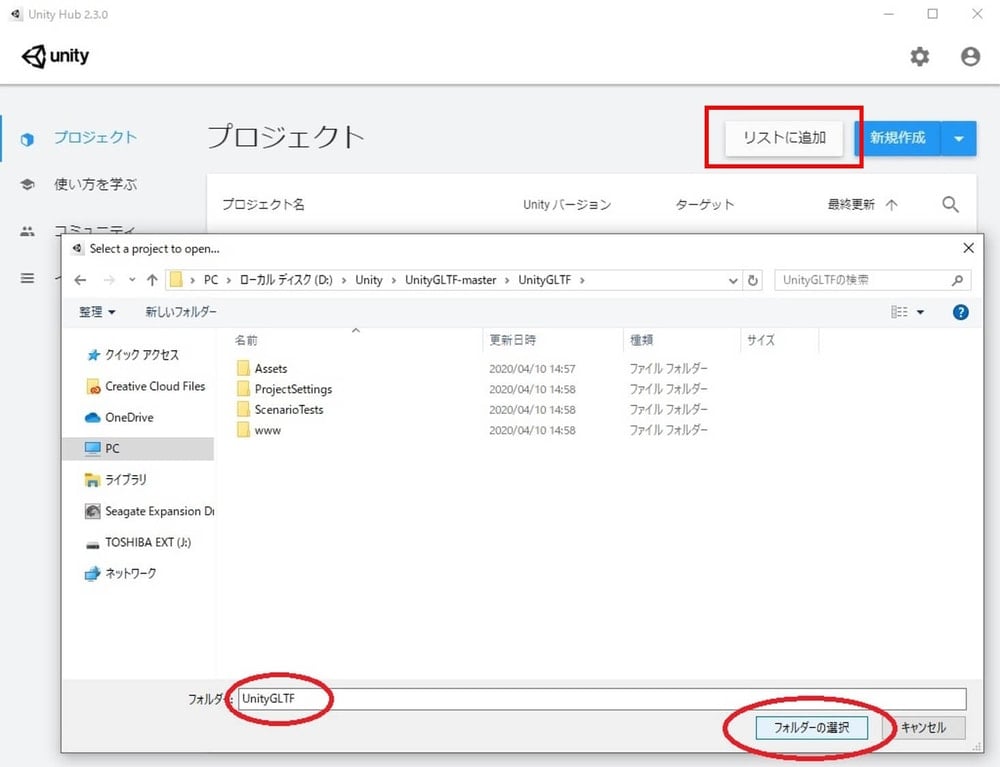Click the キャンセル button
Image resolution: width=1000 pixels, height=767 pixels.
(x=923, y=727)
